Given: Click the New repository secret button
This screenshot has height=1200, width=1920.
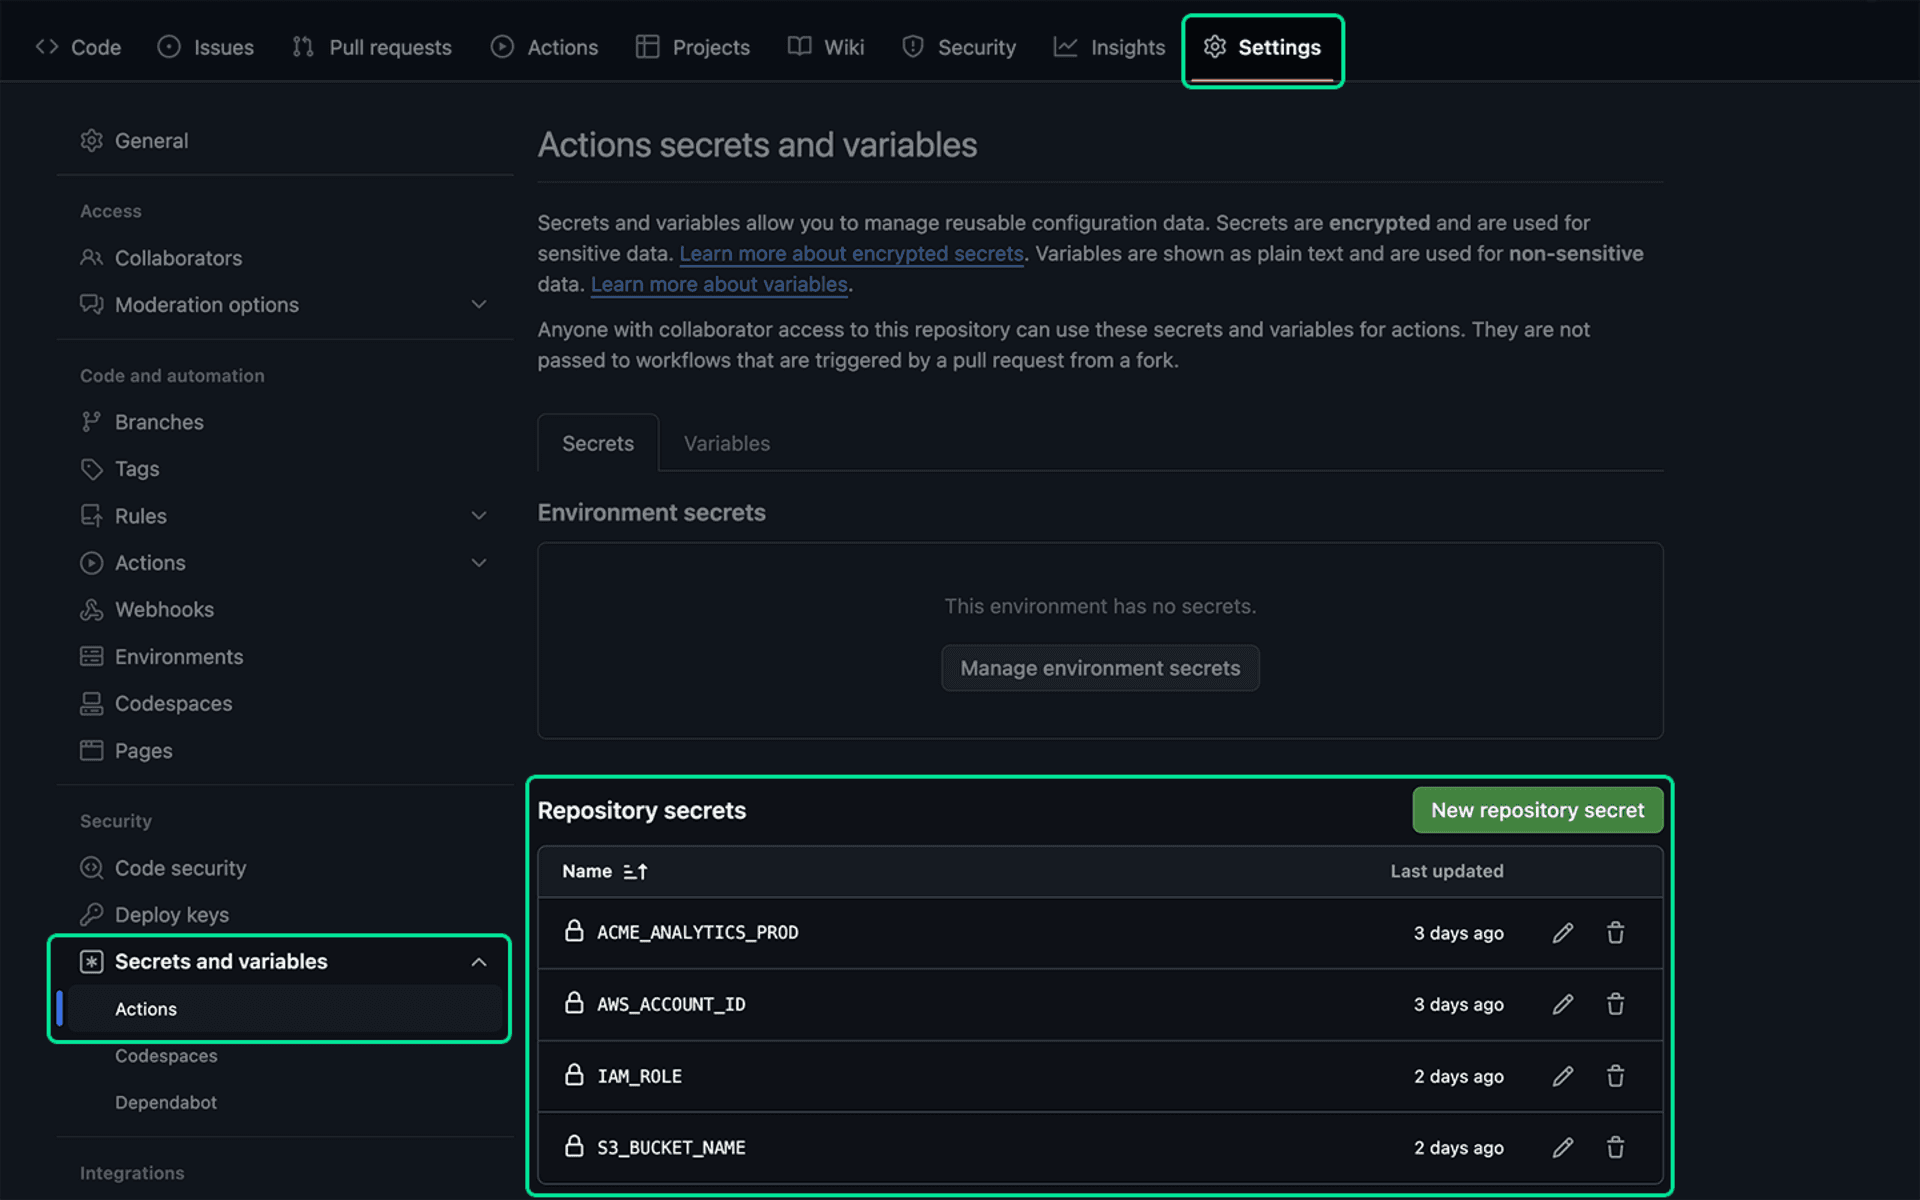Looking at the screenshot, I should pos(1537,810).
